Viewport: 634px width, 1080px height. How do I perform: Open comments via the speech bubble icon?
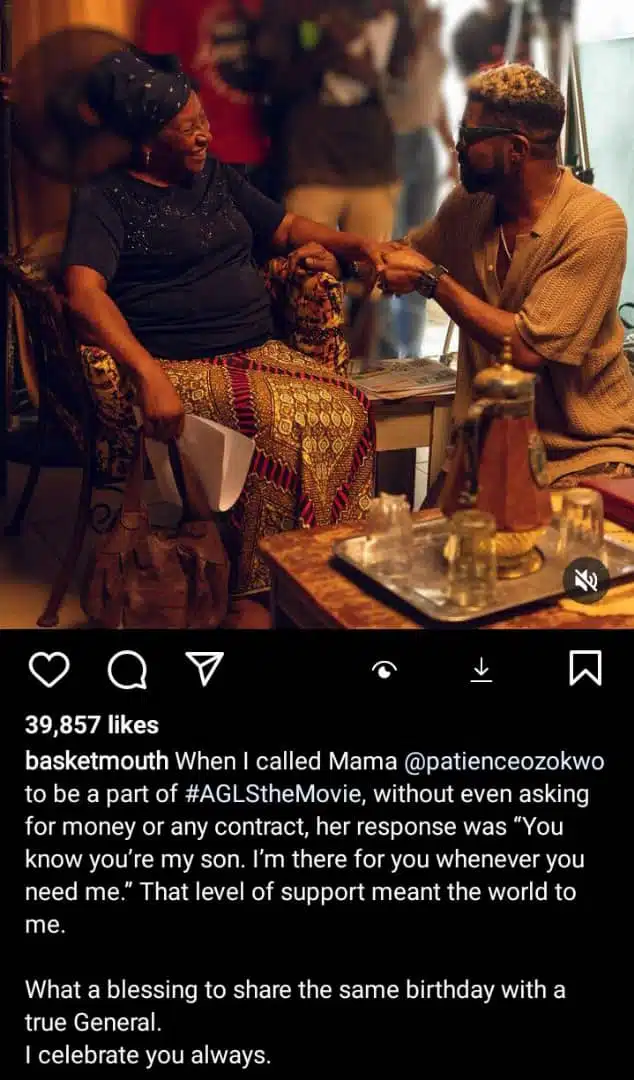(127, 669)
